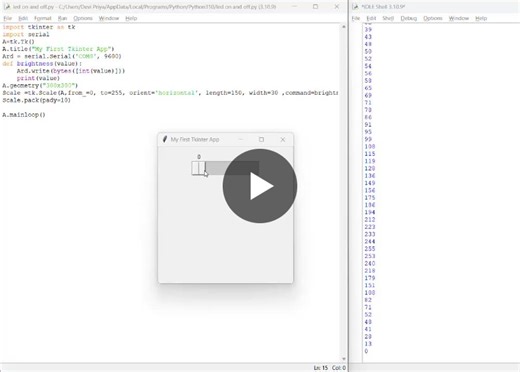Close the editor window
The width and height of the screenshot is (520, 372).
[337, 7]
